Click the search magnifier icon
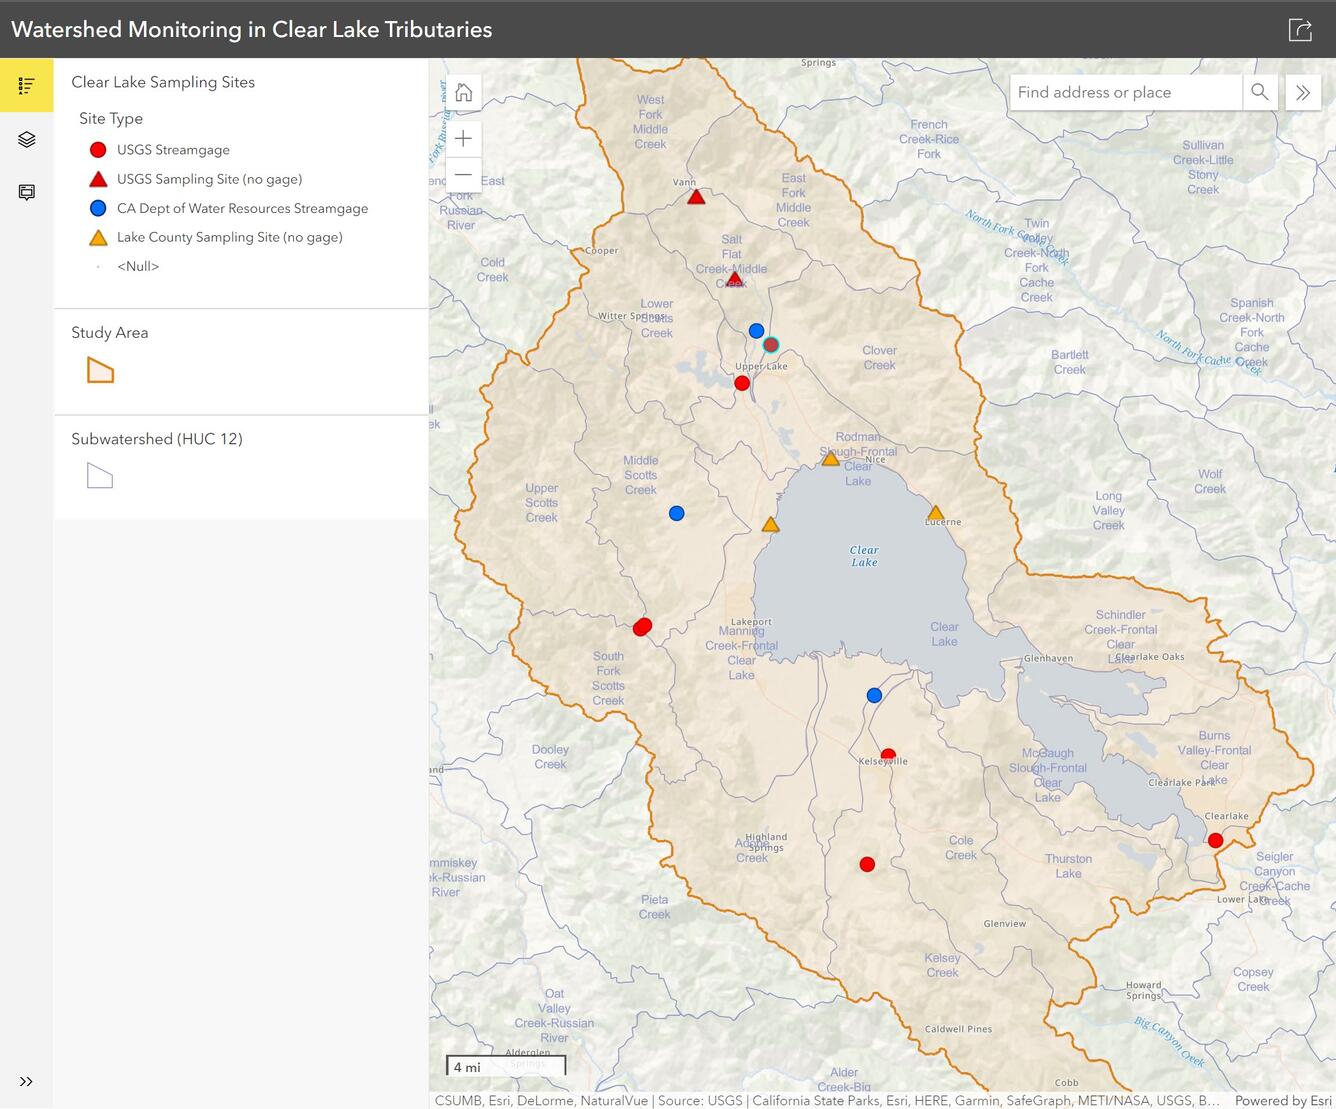This screenshot has height=1109, width=1336. (1260, 92)
